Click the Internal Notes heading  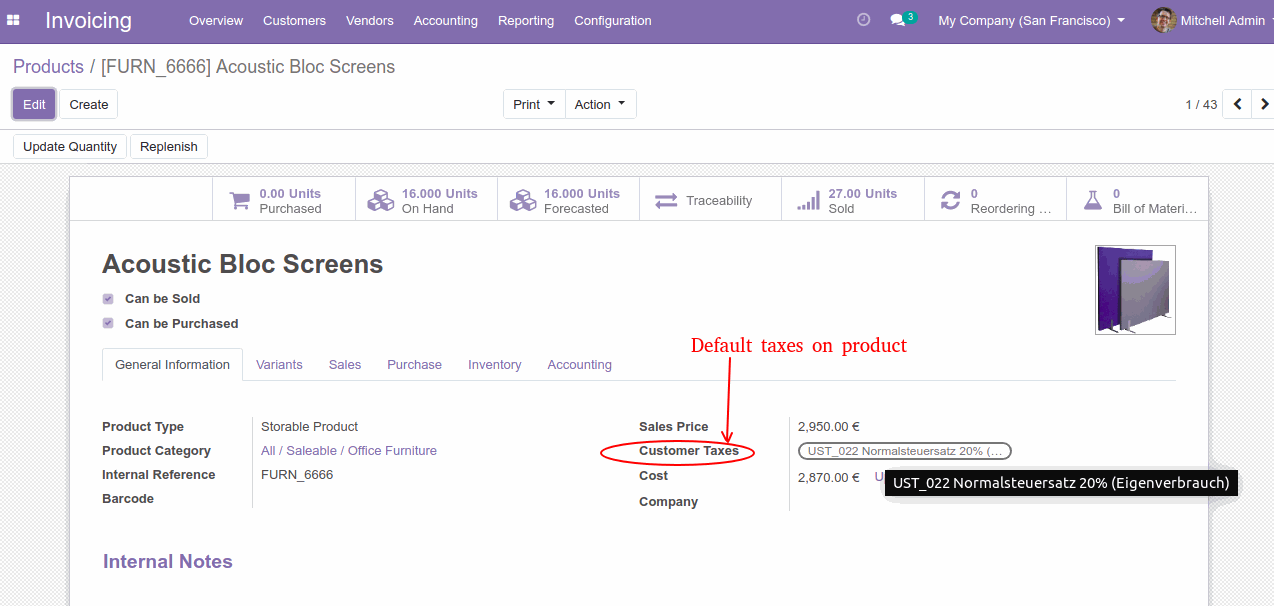168,562
